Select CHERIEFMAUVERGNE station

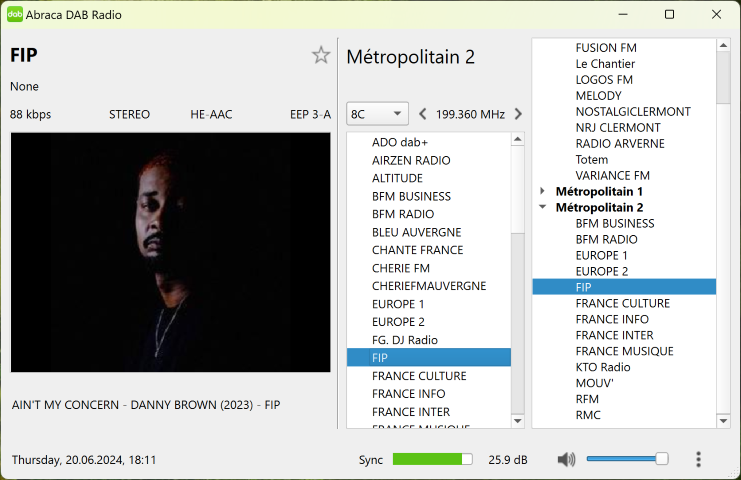click(x=429, y=286)
